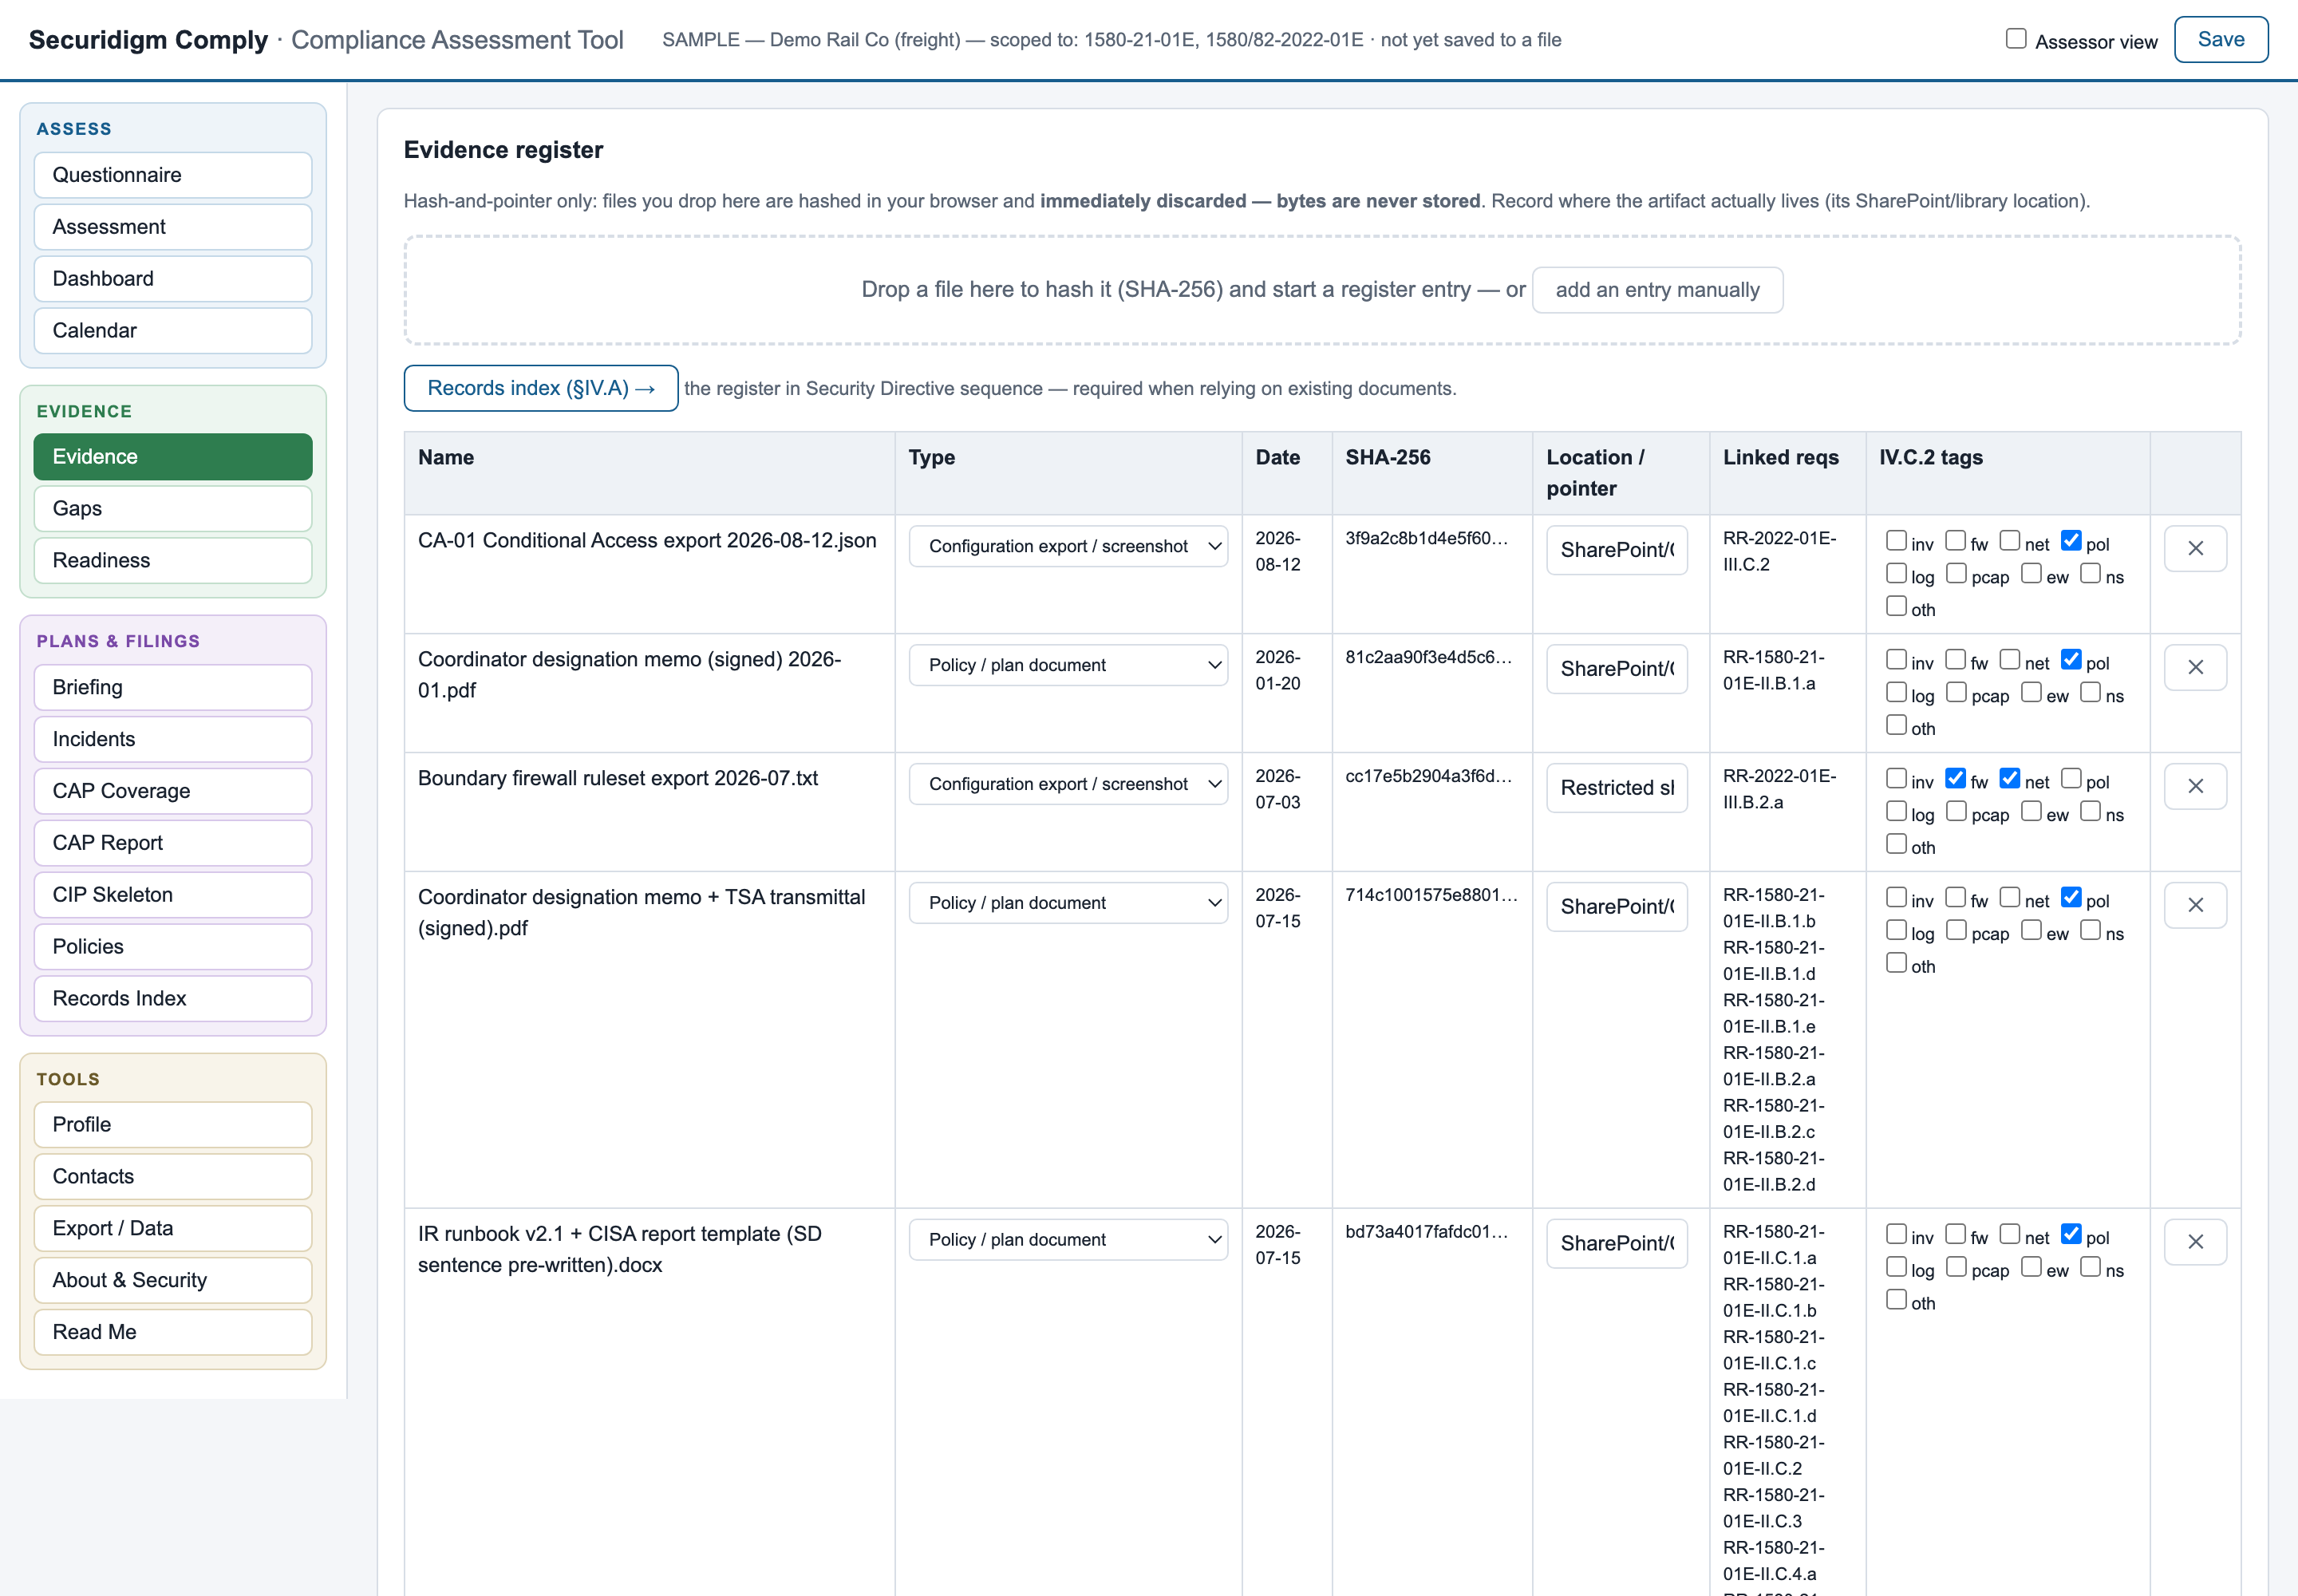The height and width of the screenshot is (1596, 2298).
Task: Open the Dashboard page
Action: [173, 279]
